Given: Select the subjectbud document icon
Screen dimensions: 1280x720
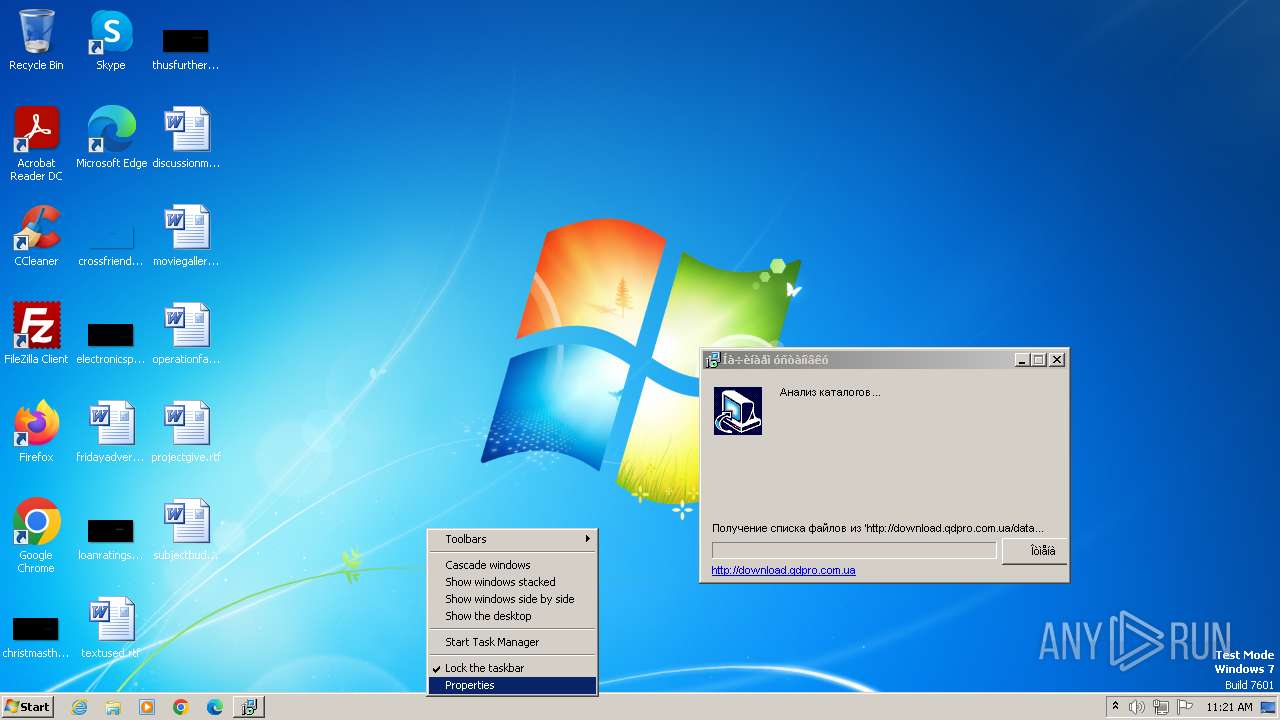Looking at the screenshot, I should point(185,530).
